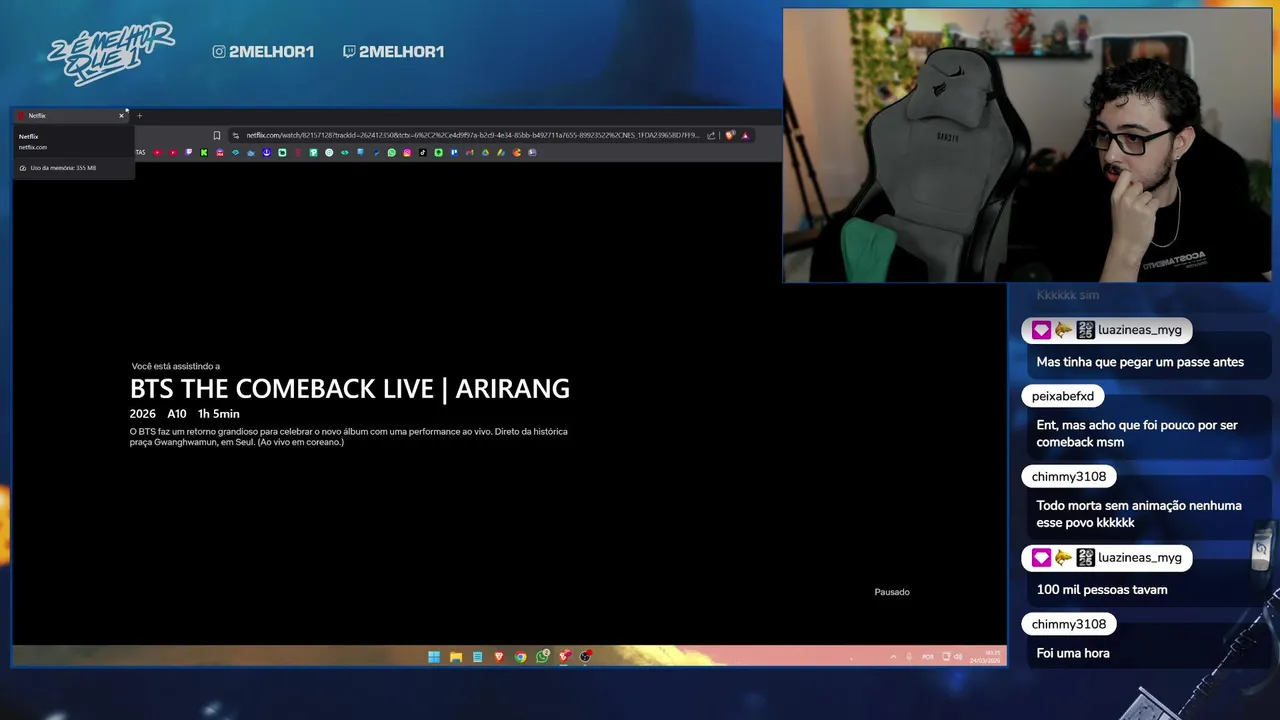Open Google Chrome from the taskbar
The width and height of the screenshot is (1280, 720).
[520, 657]
